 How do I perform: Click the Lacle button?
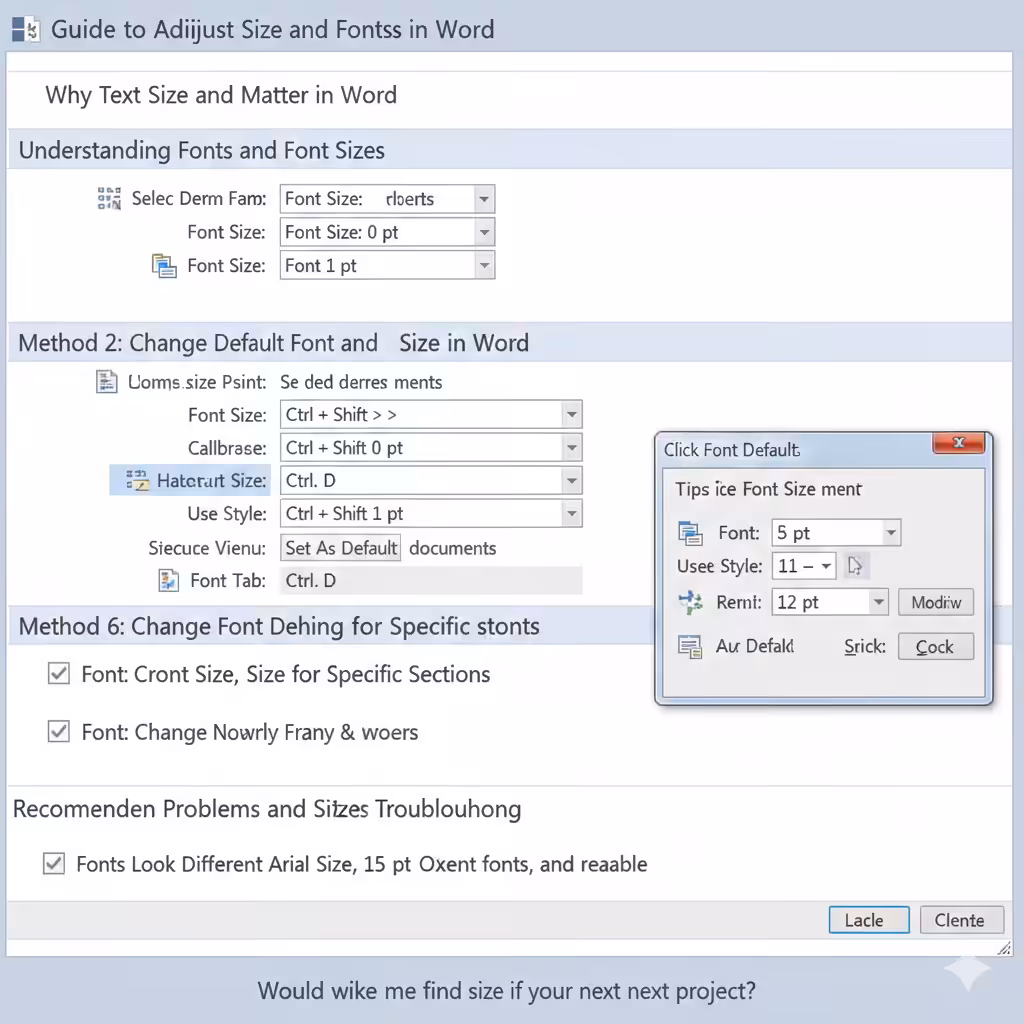869,920
